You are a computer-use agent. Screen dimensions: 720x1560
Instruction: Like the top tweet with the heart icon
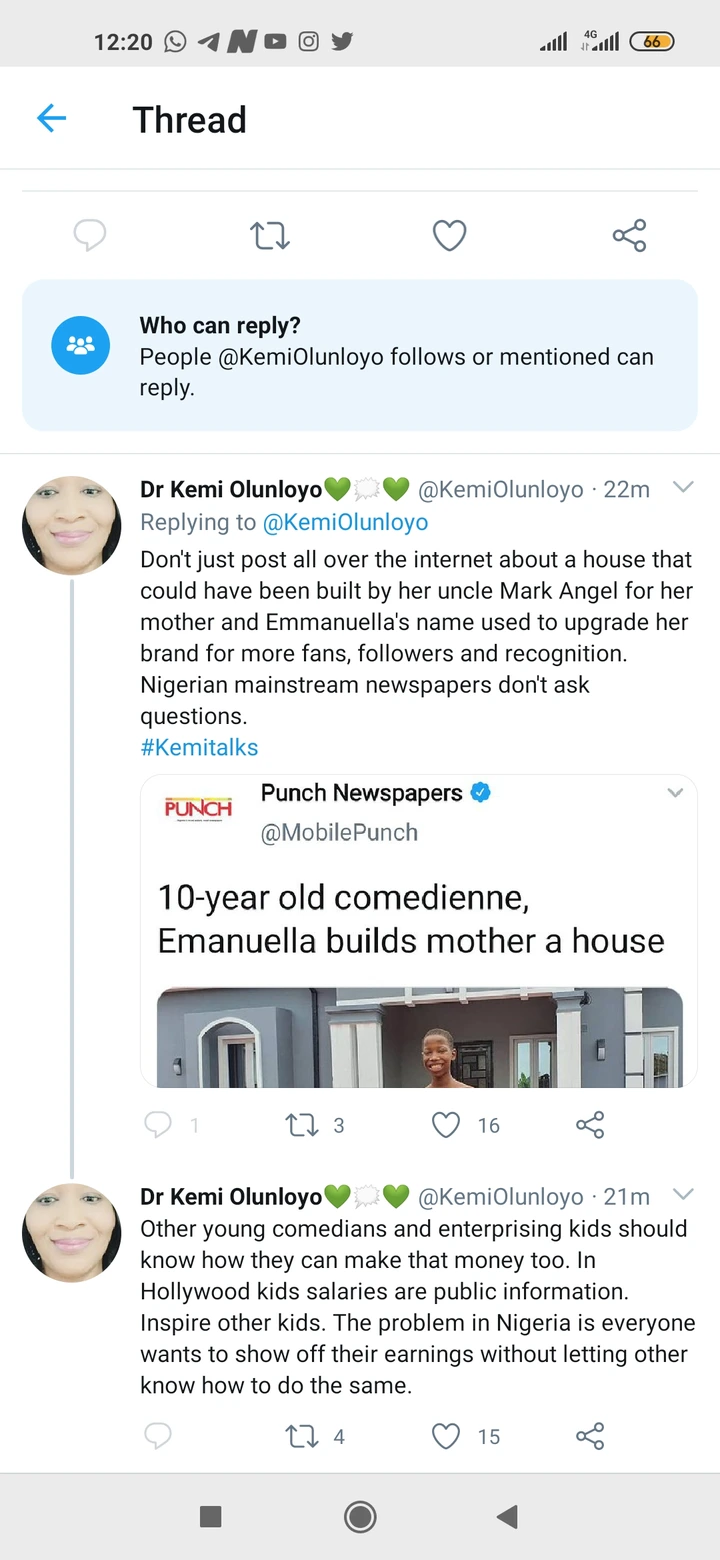tap(449, 236)
